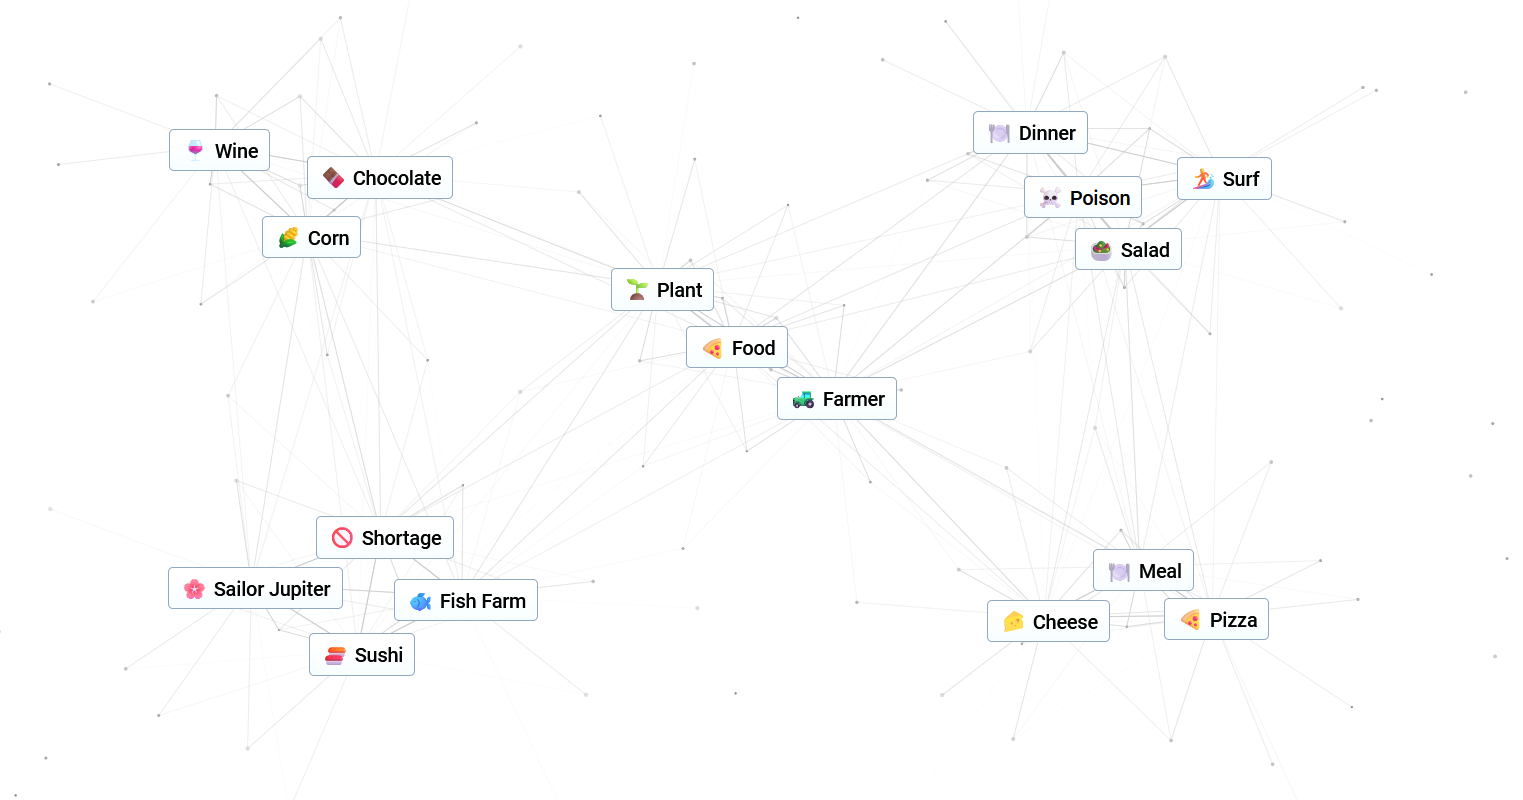1523x800 pixels.
Task: Click the prohibited sign icon on Shortage
Action: click(342, 538)
